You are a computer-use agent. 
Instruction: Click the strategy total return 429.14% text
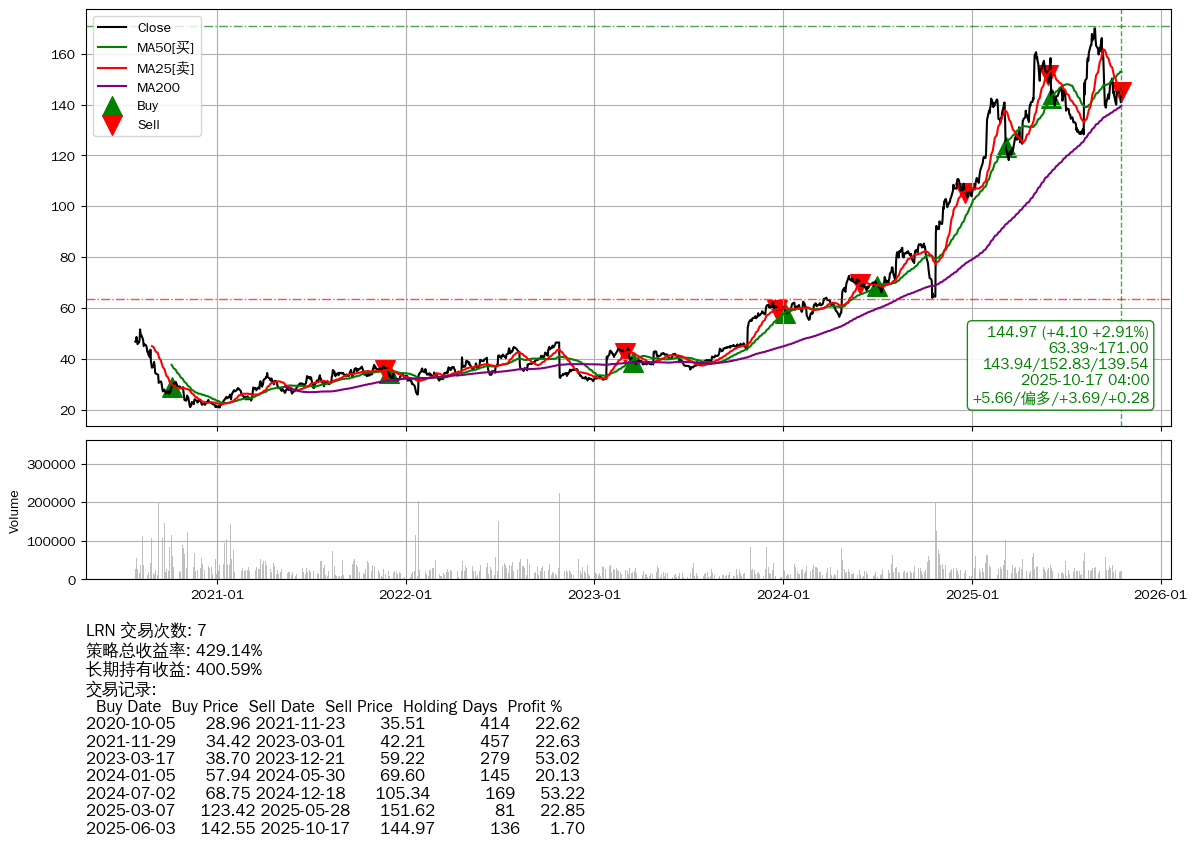click(x=174, y=650)
